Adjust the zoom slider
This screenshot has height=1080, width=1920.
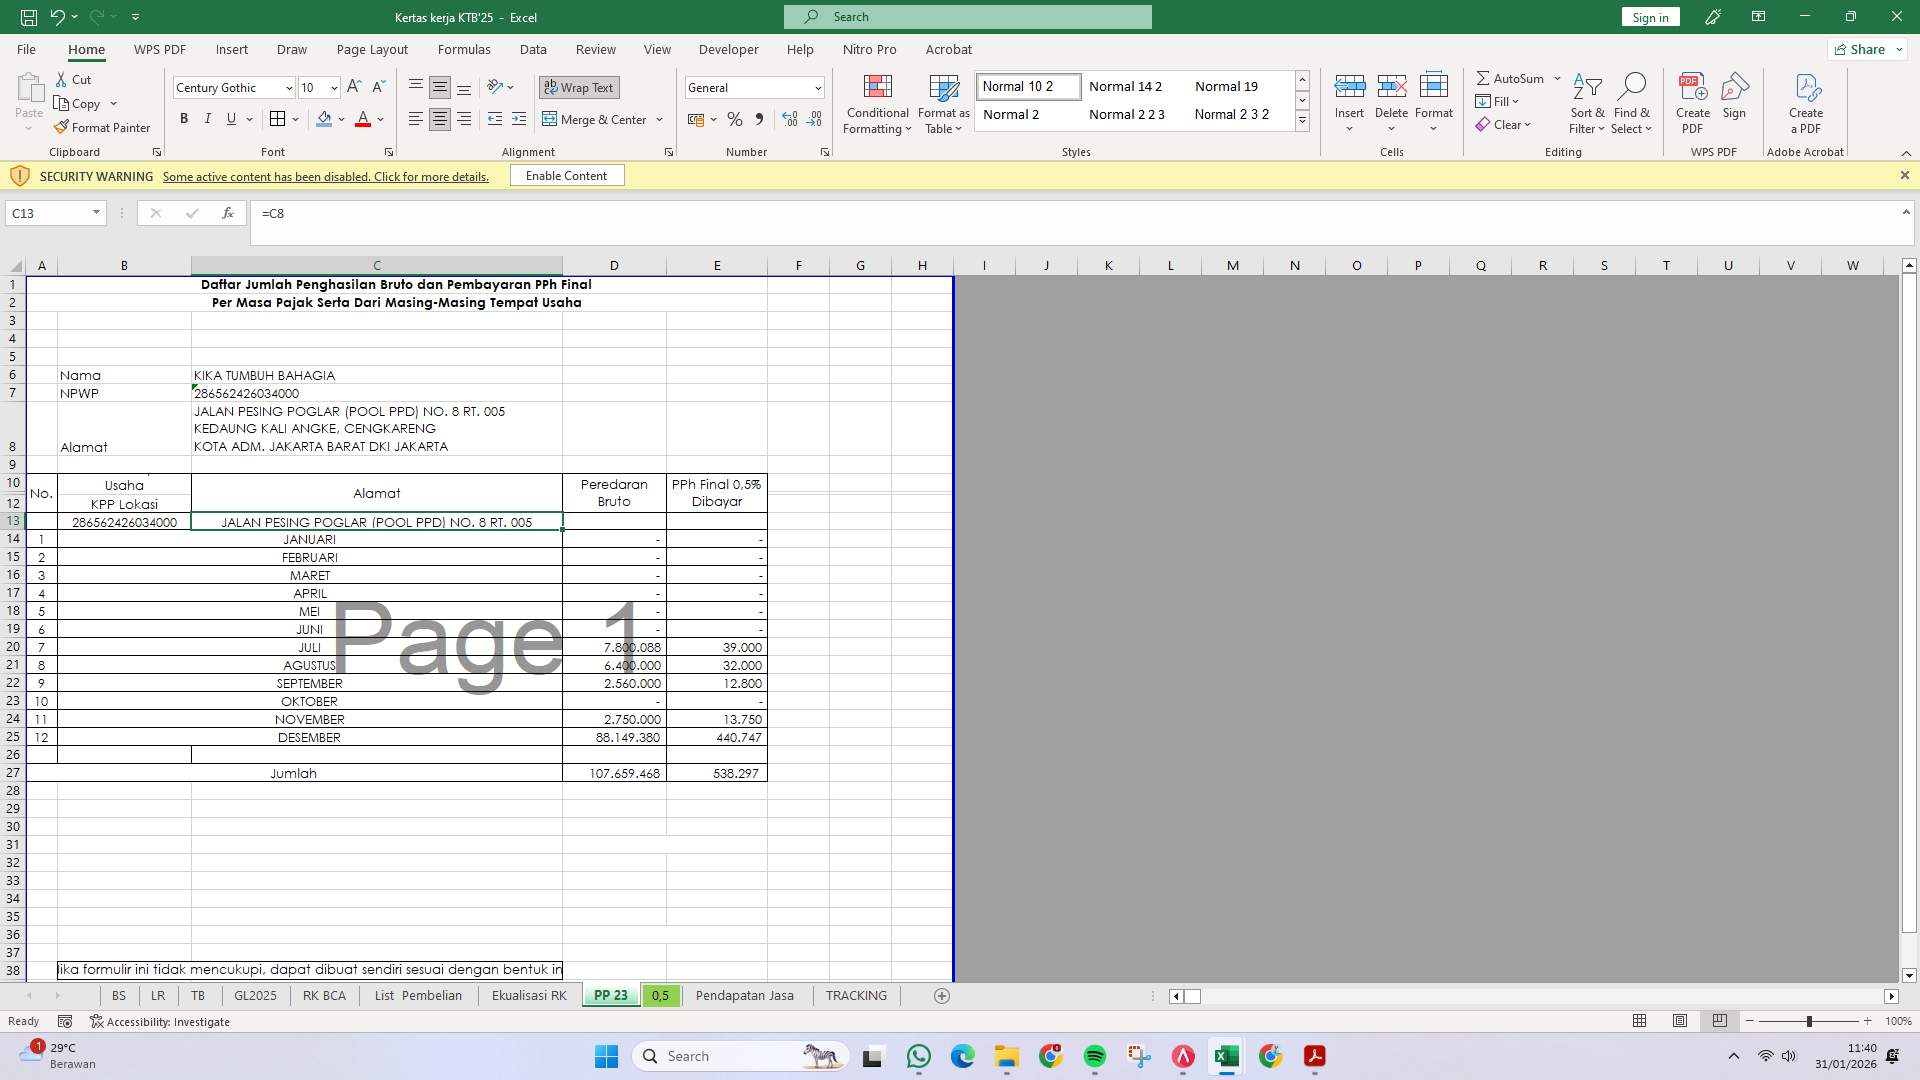point(1810,1021)
